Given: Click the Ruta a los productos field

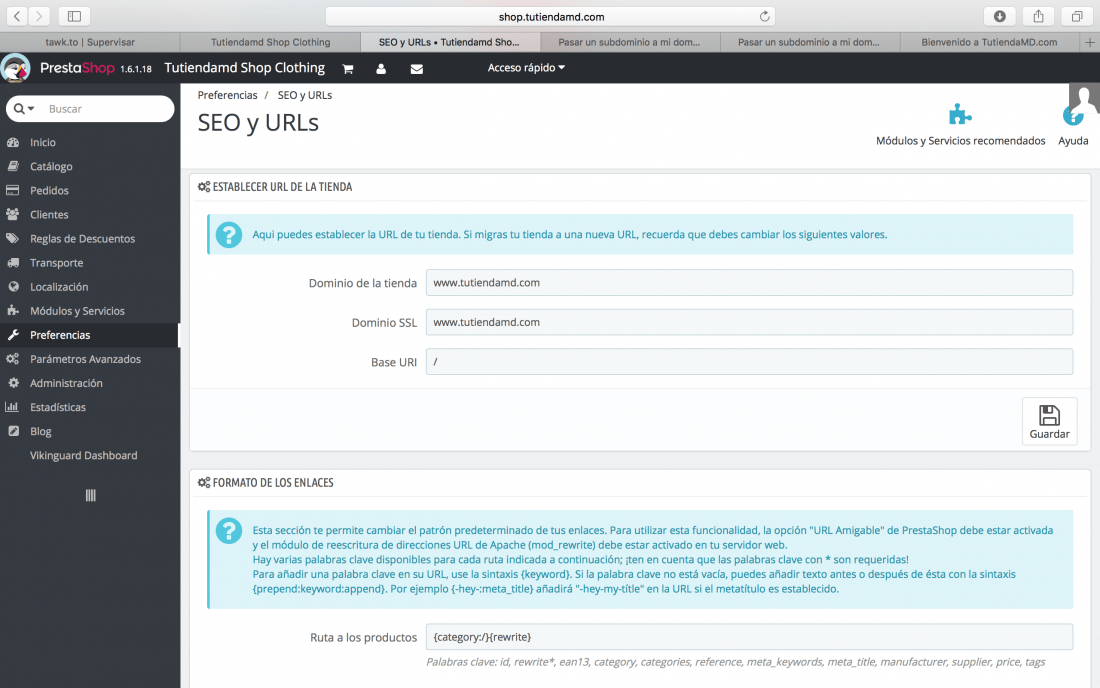Looking at the screenshot, I should pyautogui.click(x=749, y=637).
